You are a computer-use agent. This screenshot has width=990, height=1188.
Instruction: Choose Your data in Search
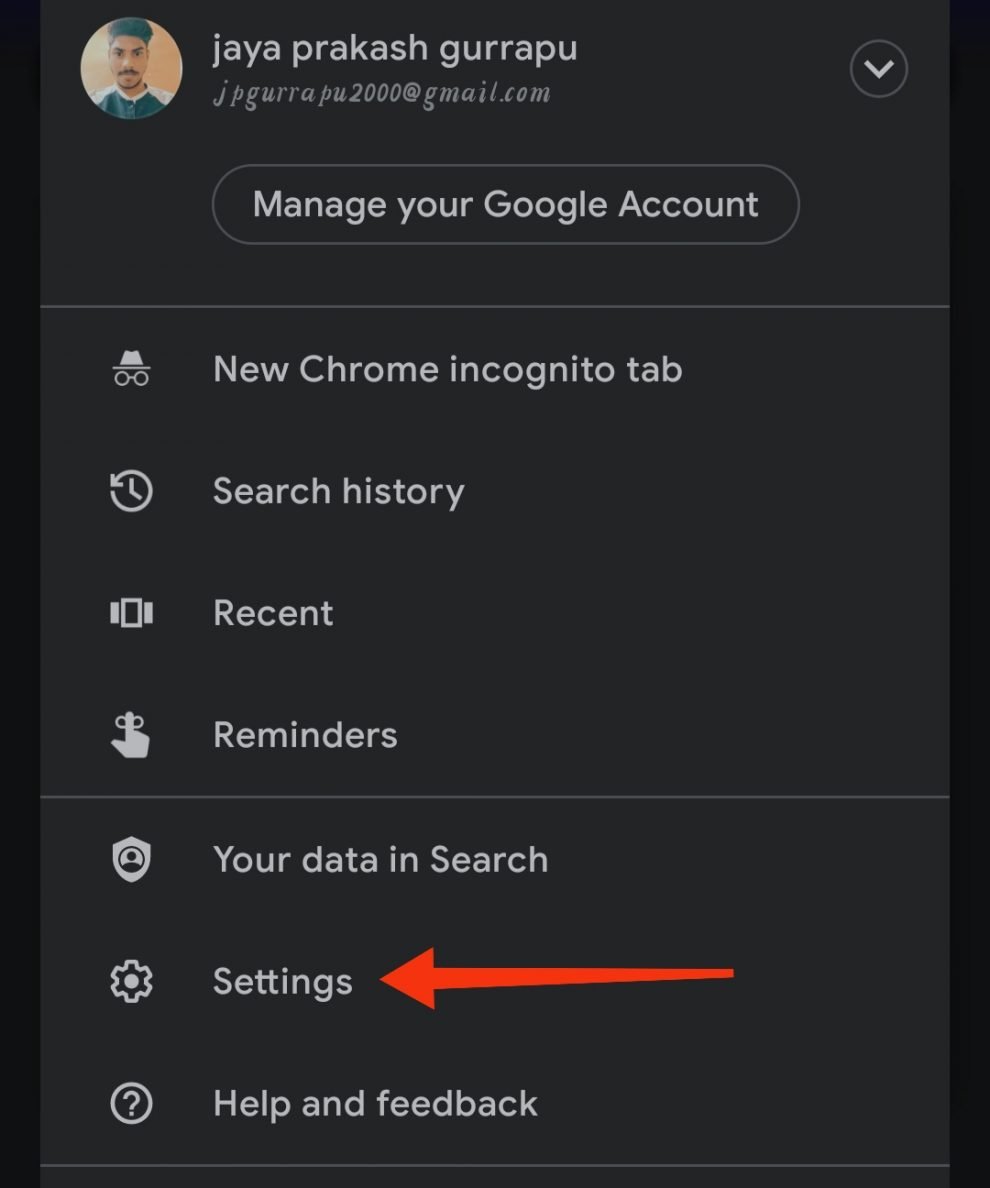point(380,860)
